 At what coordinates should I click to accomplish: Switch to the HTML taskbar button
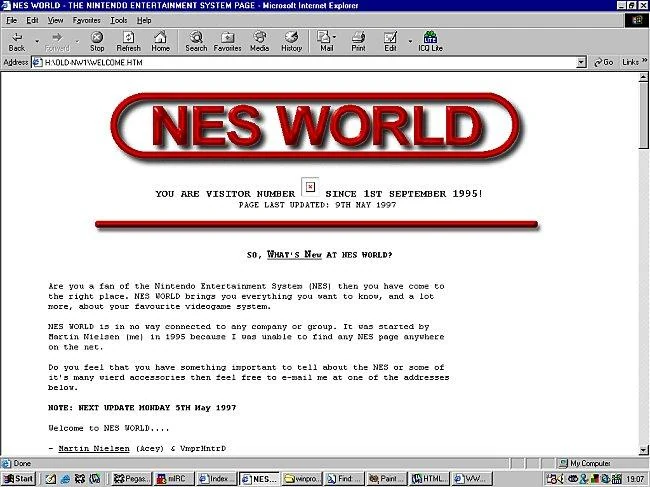[430, 479]
